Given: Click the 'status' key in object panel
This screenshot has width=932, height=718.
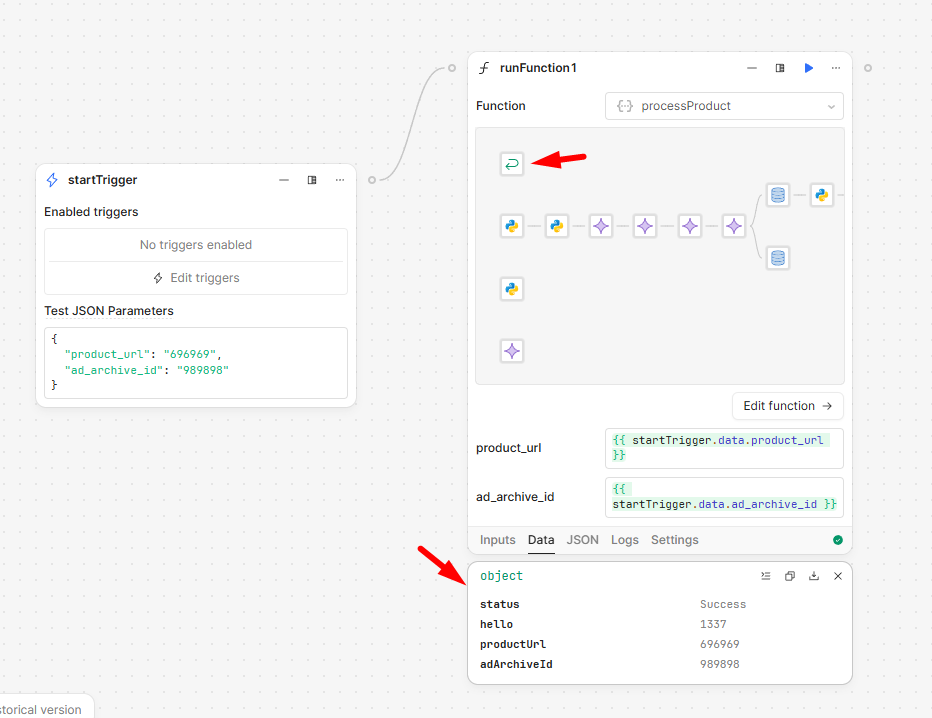Looking at the screenshot, I should [500, 604].
